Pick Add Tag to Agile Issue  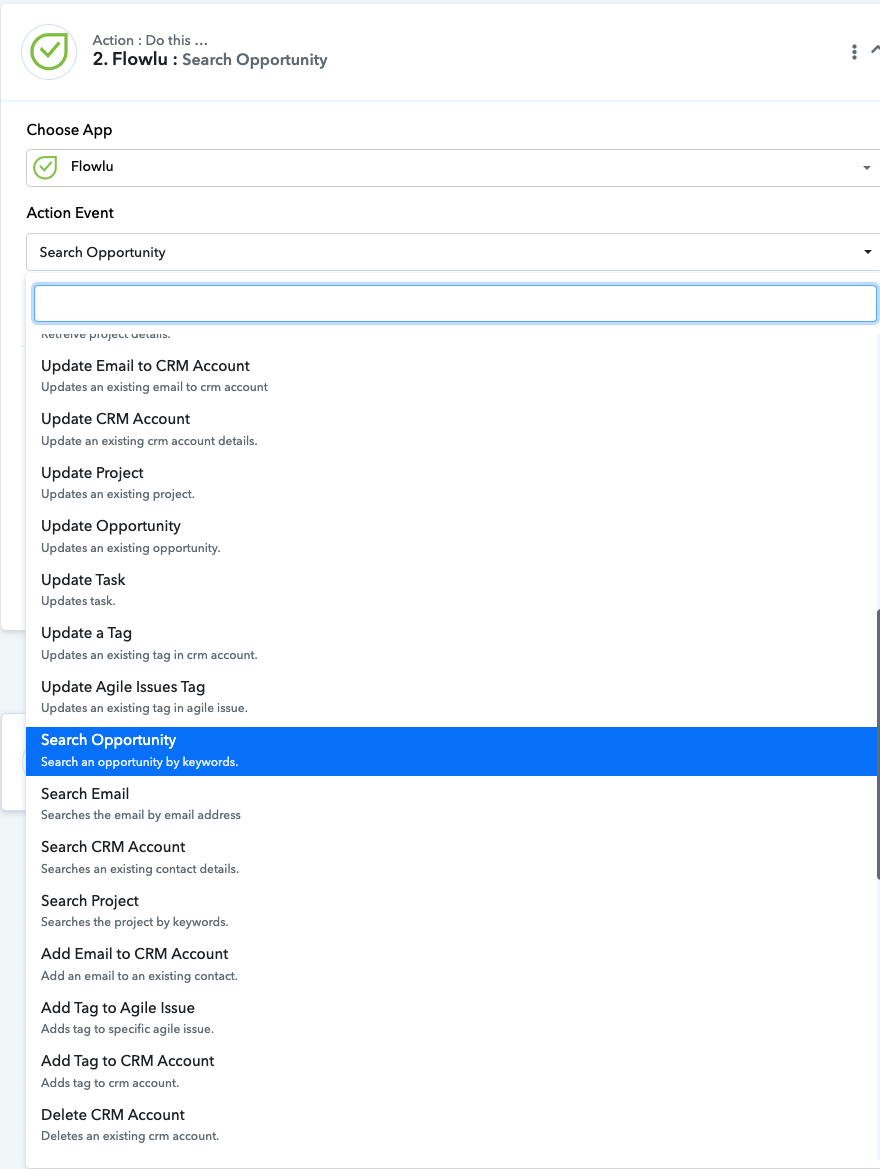[451, 1018]
